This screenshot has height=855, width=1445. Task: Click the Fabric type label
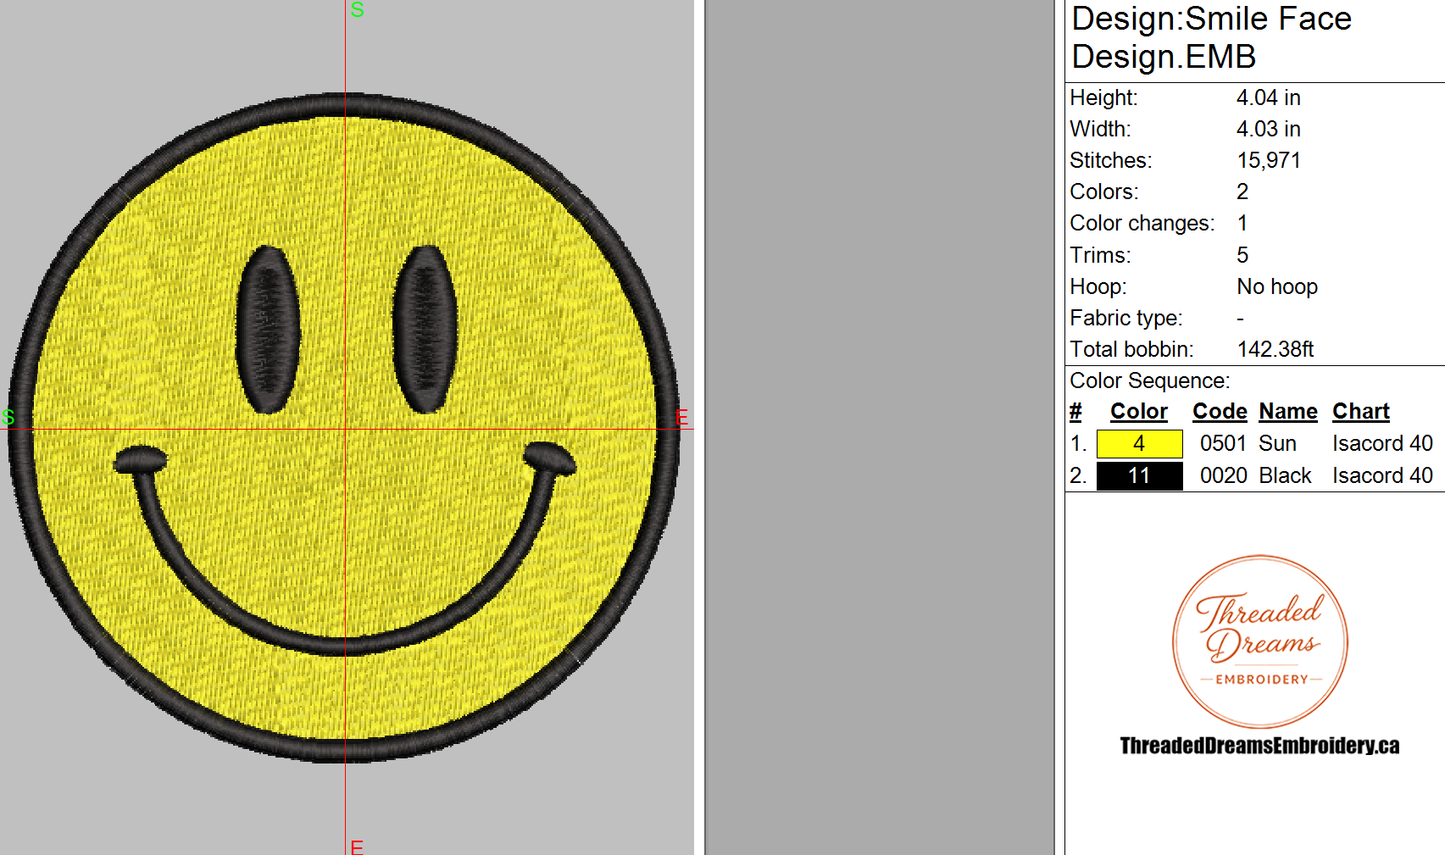[1126, 318]
